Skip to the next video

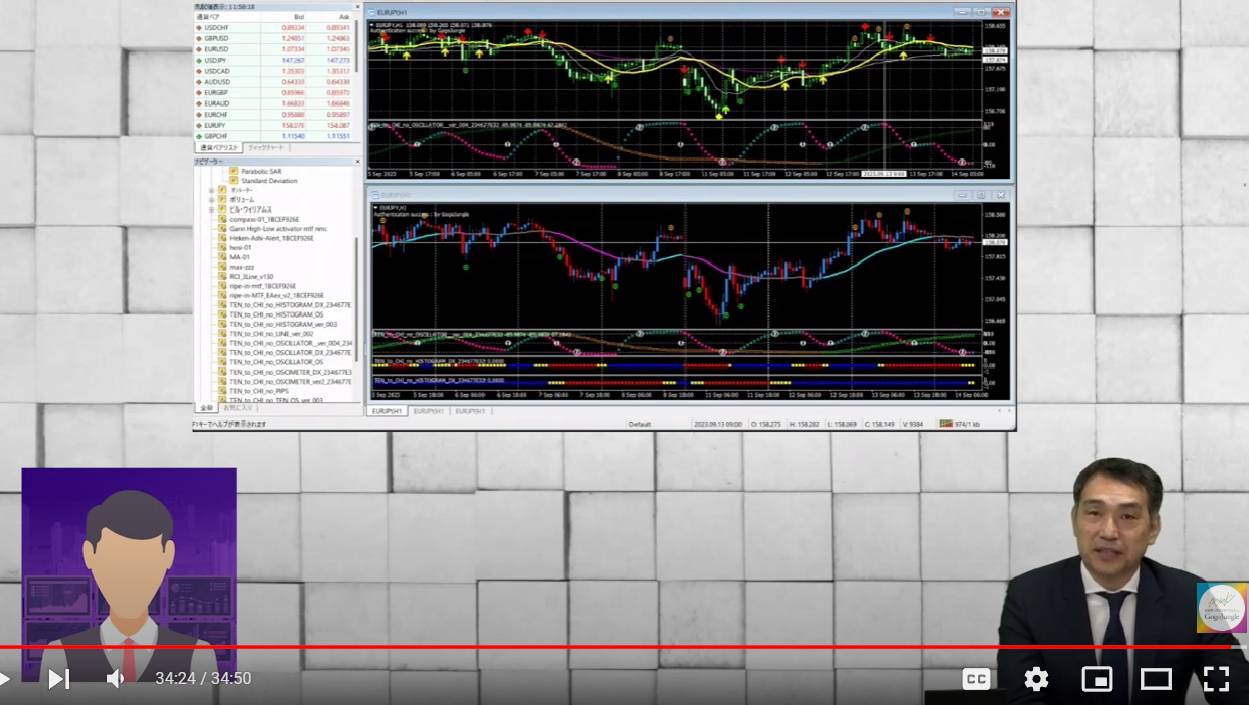pyautogui.click(x=59, y=679)
